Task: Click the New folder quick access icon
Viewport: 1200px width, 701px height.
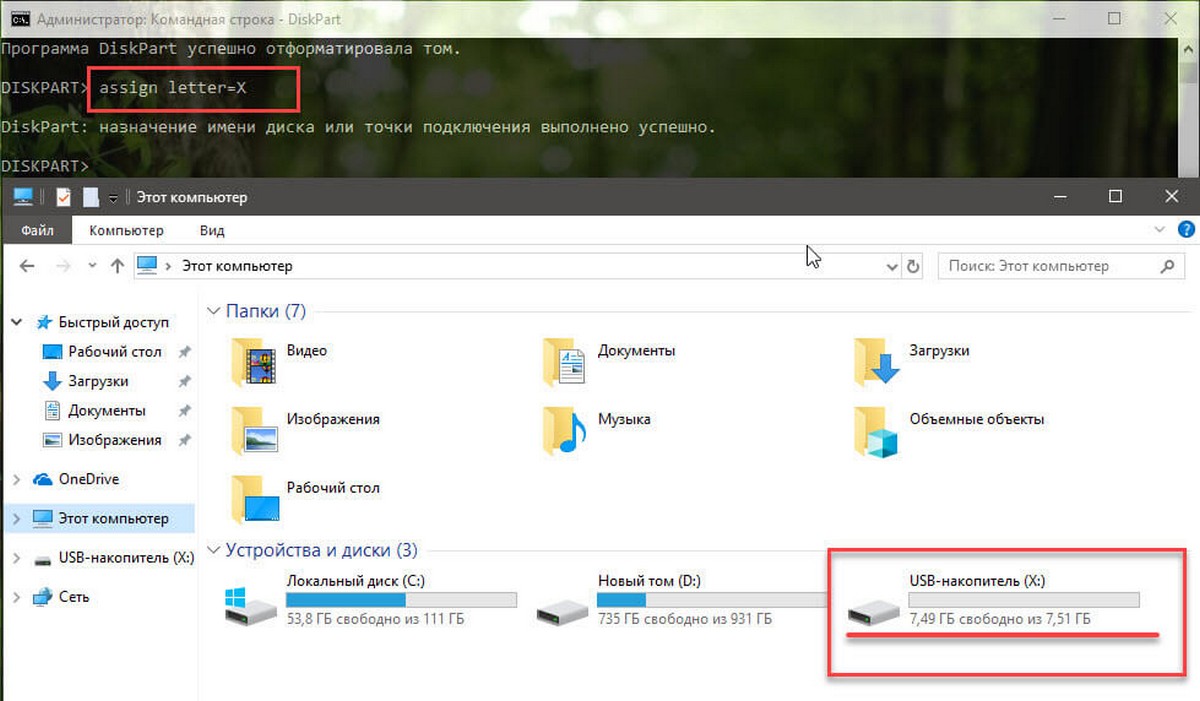Action: click(90, 197)
